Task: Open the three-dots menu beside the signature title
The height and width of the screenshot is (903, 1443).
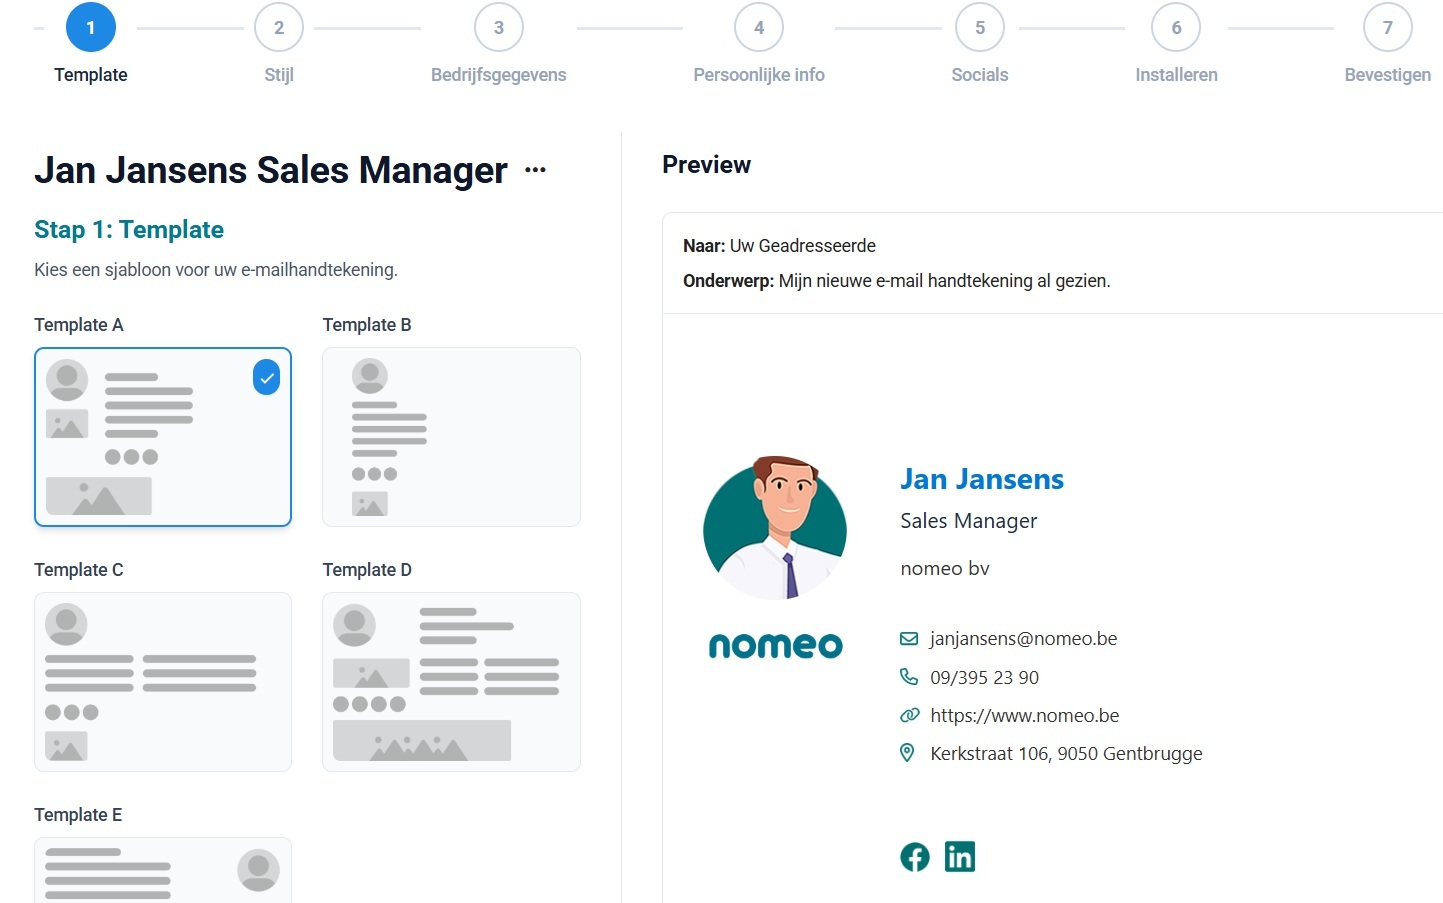Action: [x=536, y=170]
